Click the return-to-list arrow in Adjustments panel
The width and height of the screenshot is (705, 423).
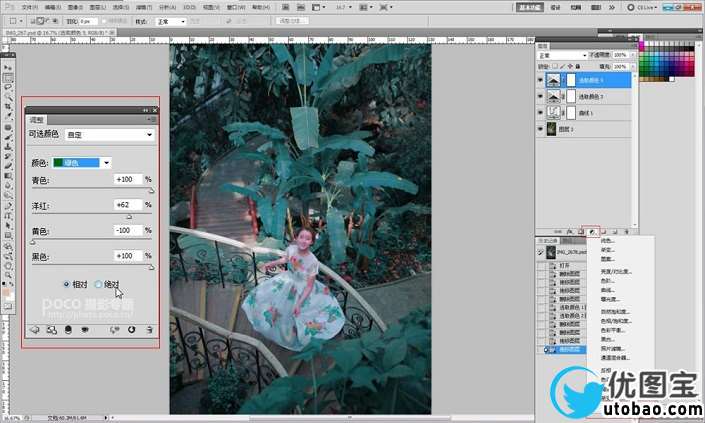coord(34,329)
